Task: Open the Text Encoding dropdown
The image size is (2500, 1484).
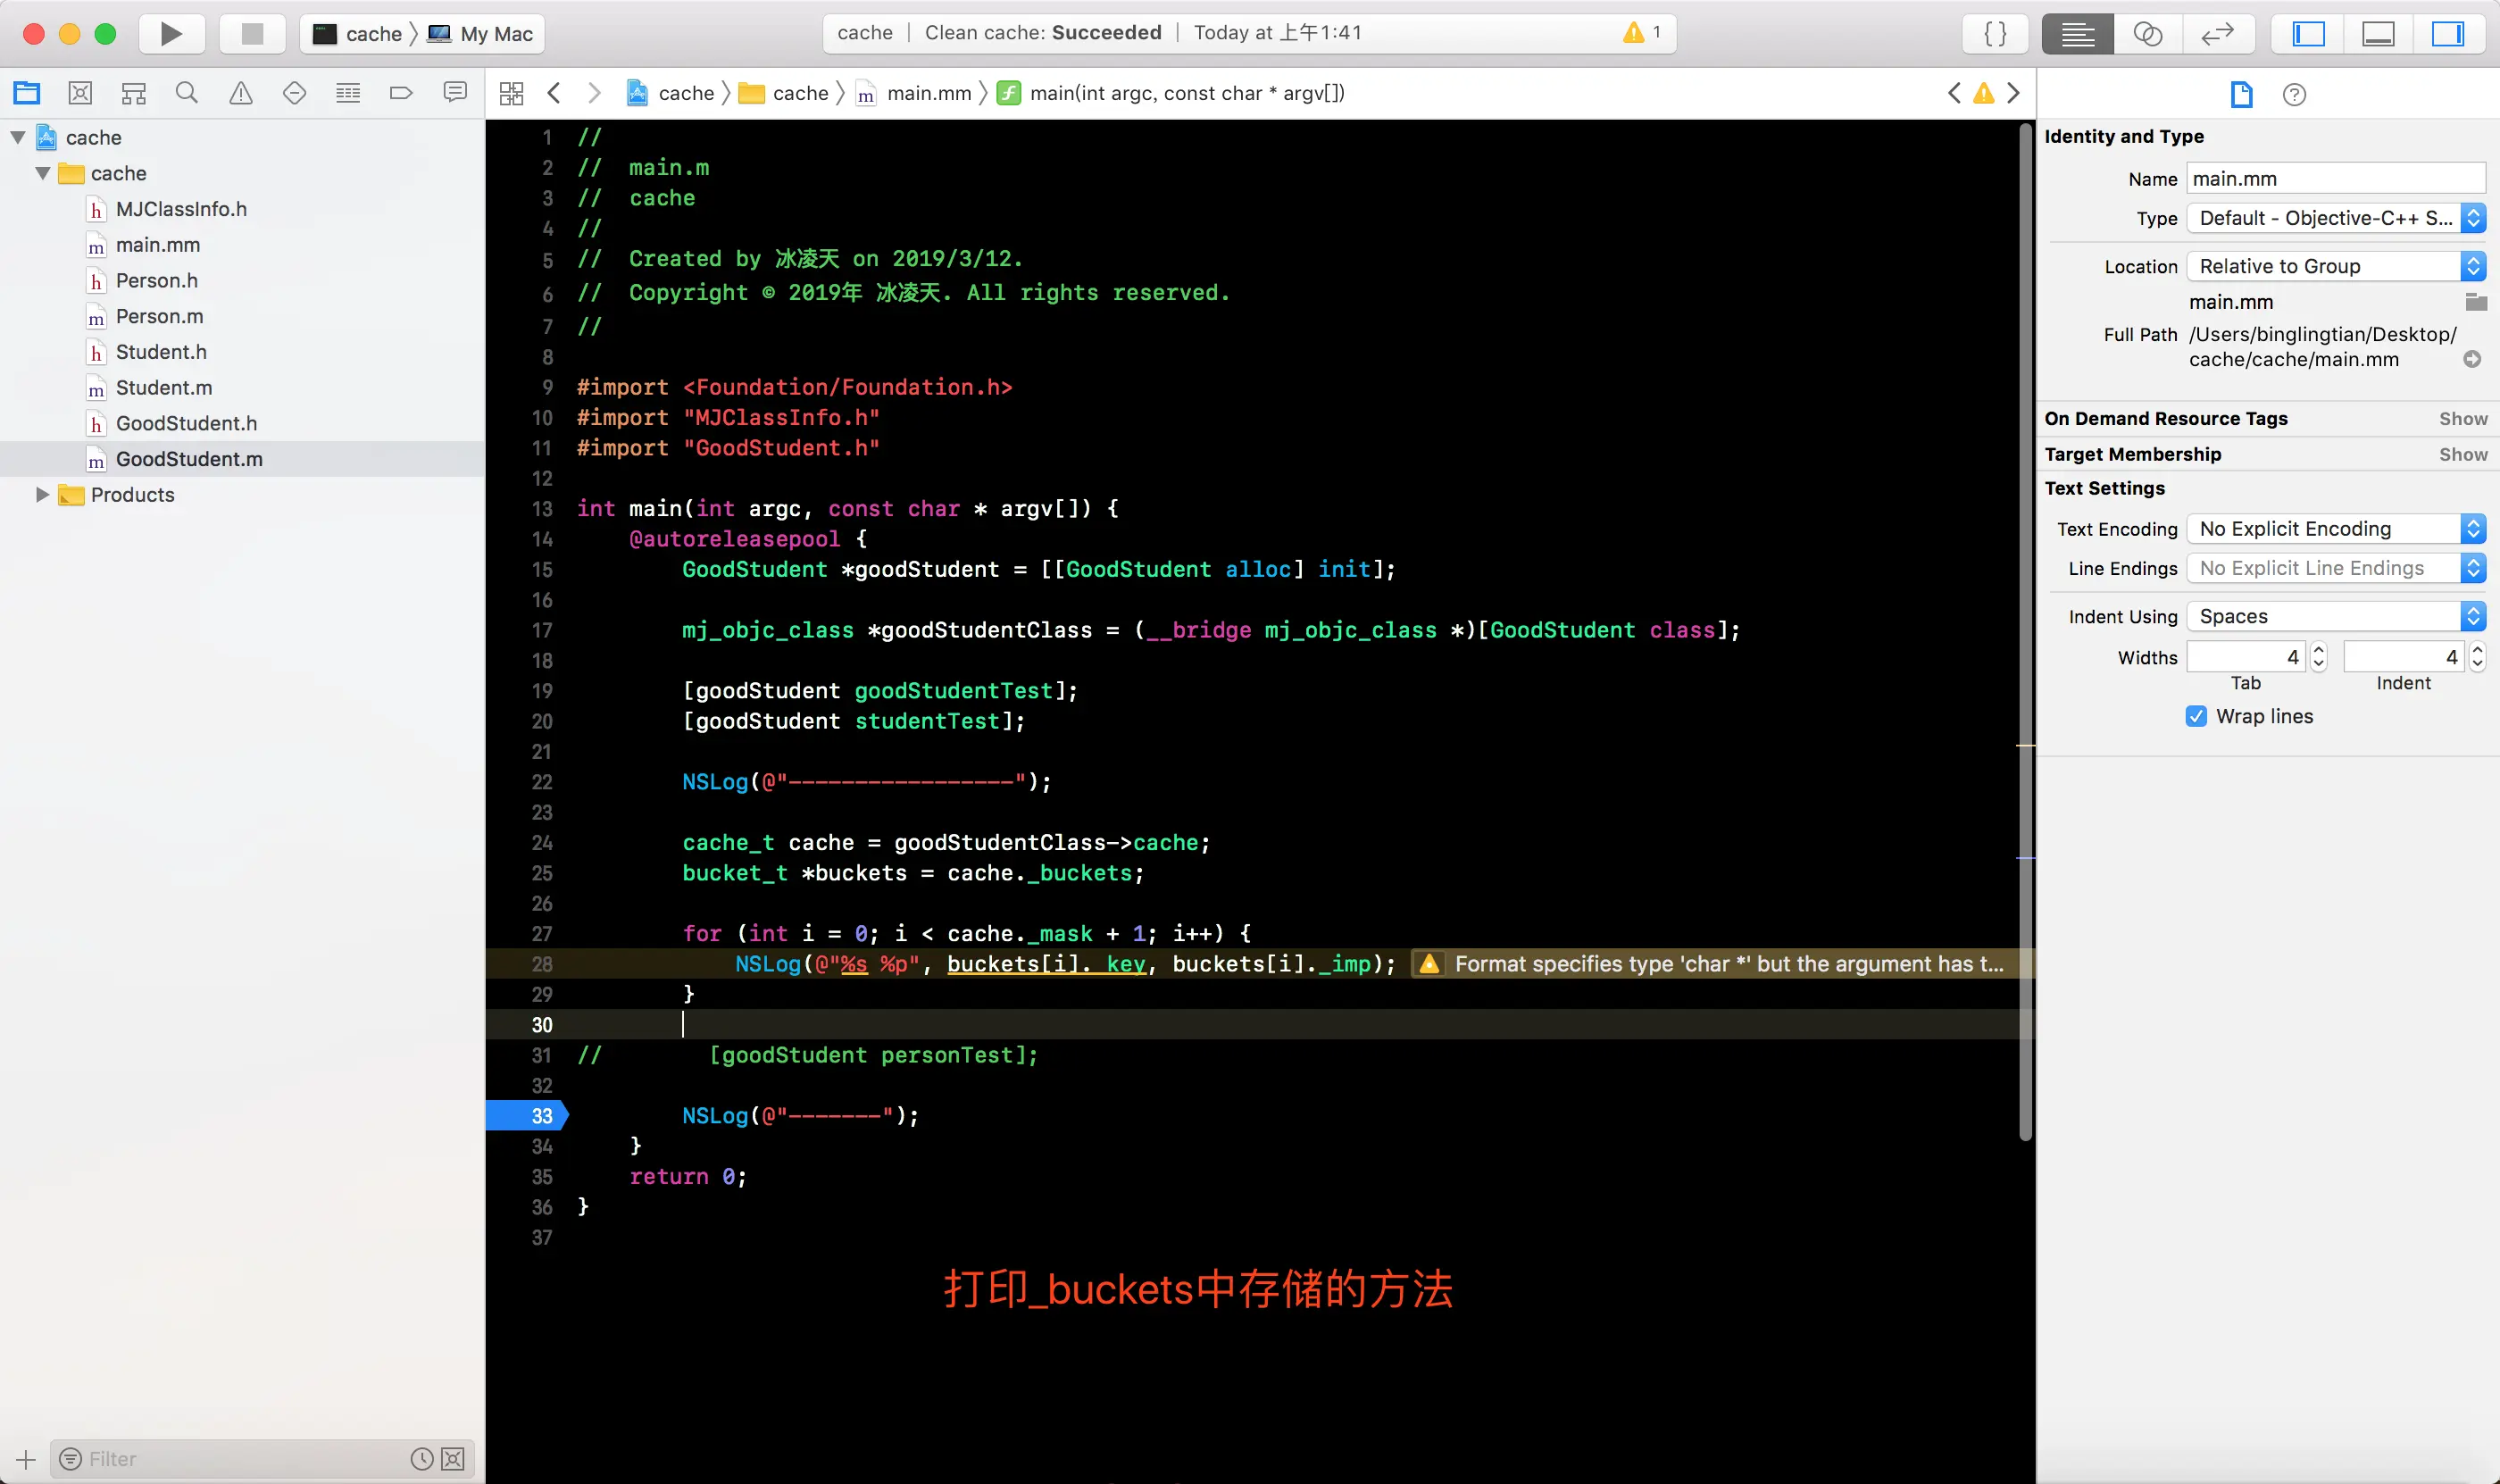Action: point(2335,528)
